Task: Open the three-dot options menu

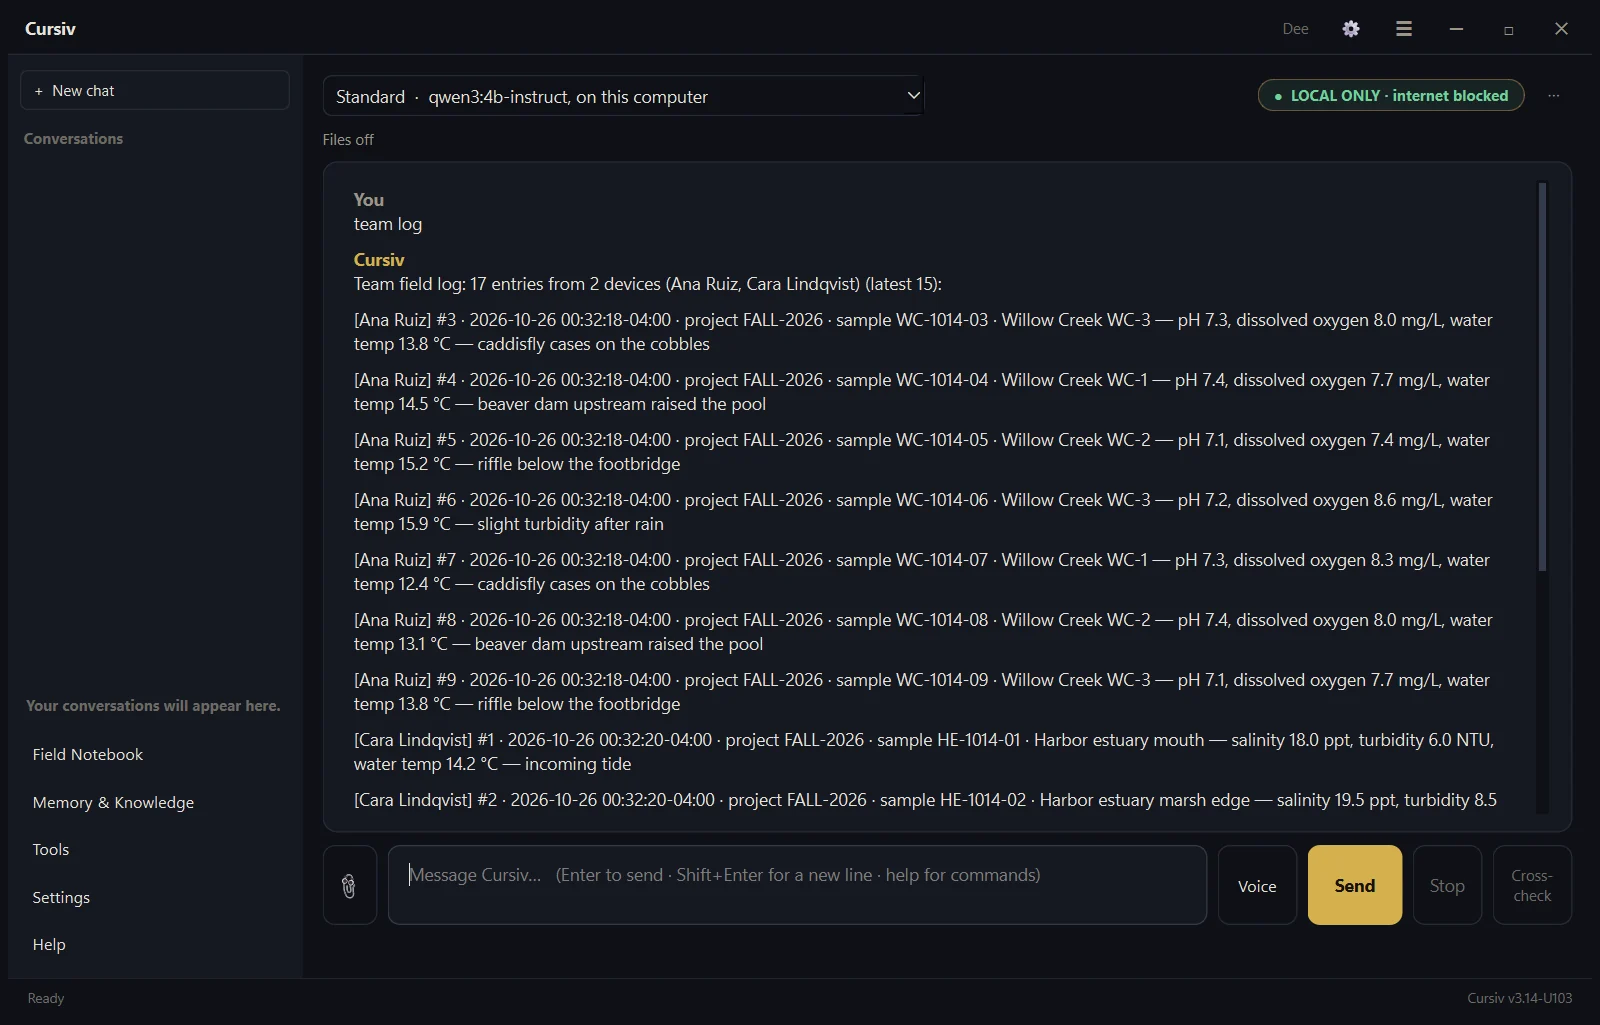Action: click(1553, 96)
